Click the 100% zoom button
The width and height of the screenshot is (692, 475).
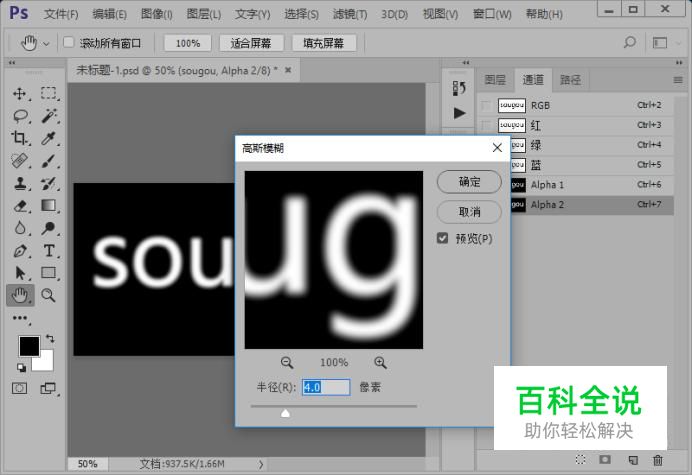pyautogui.click(x=188, y=43)
